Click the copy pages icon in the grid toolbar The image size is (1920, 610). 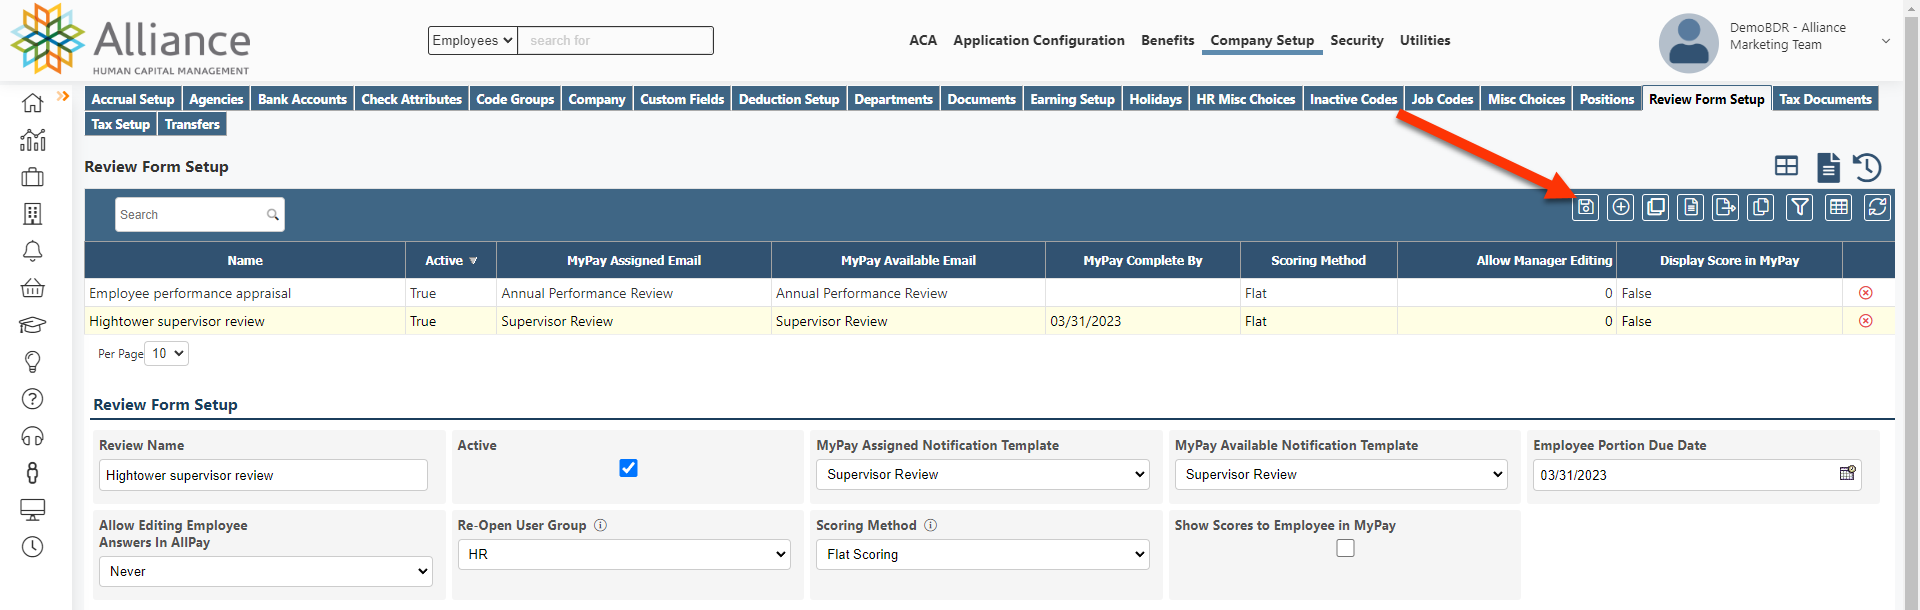coord(1761,207)
